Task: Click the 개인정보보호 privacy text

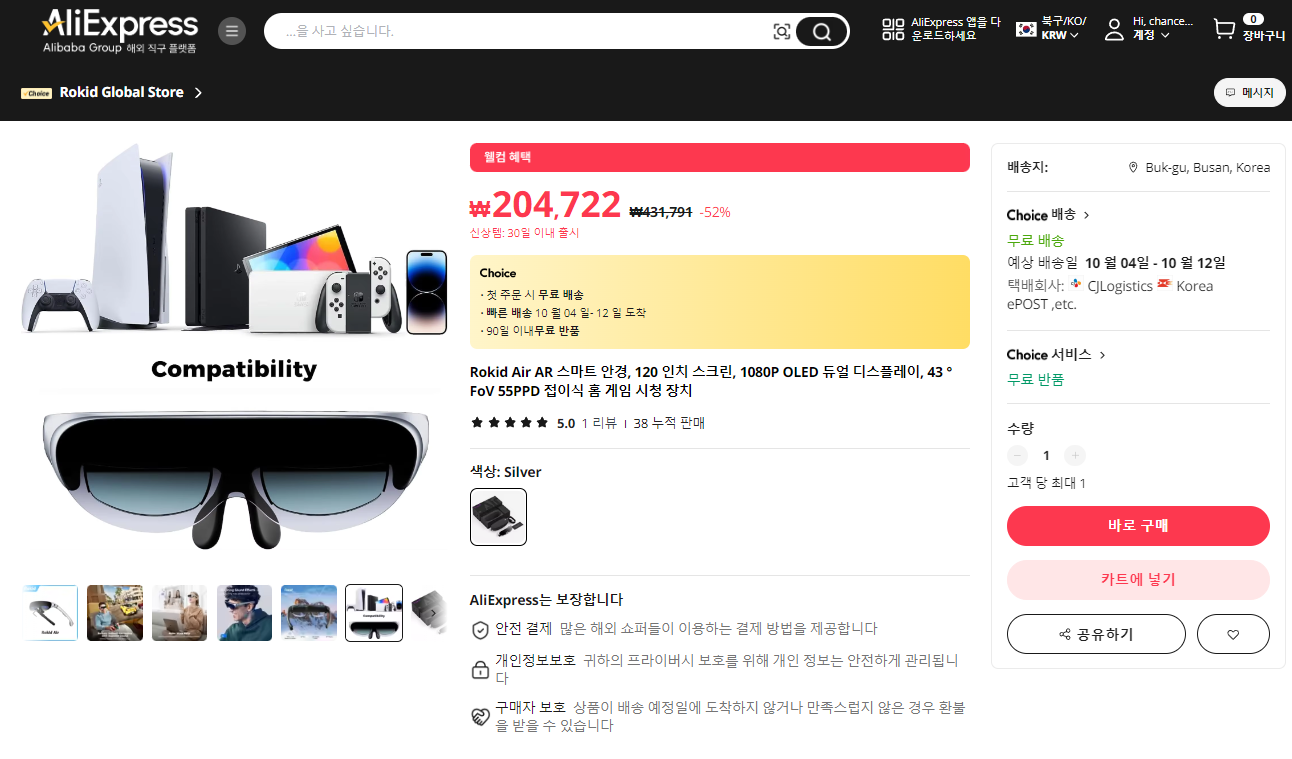Action: (x=536, y=661)
